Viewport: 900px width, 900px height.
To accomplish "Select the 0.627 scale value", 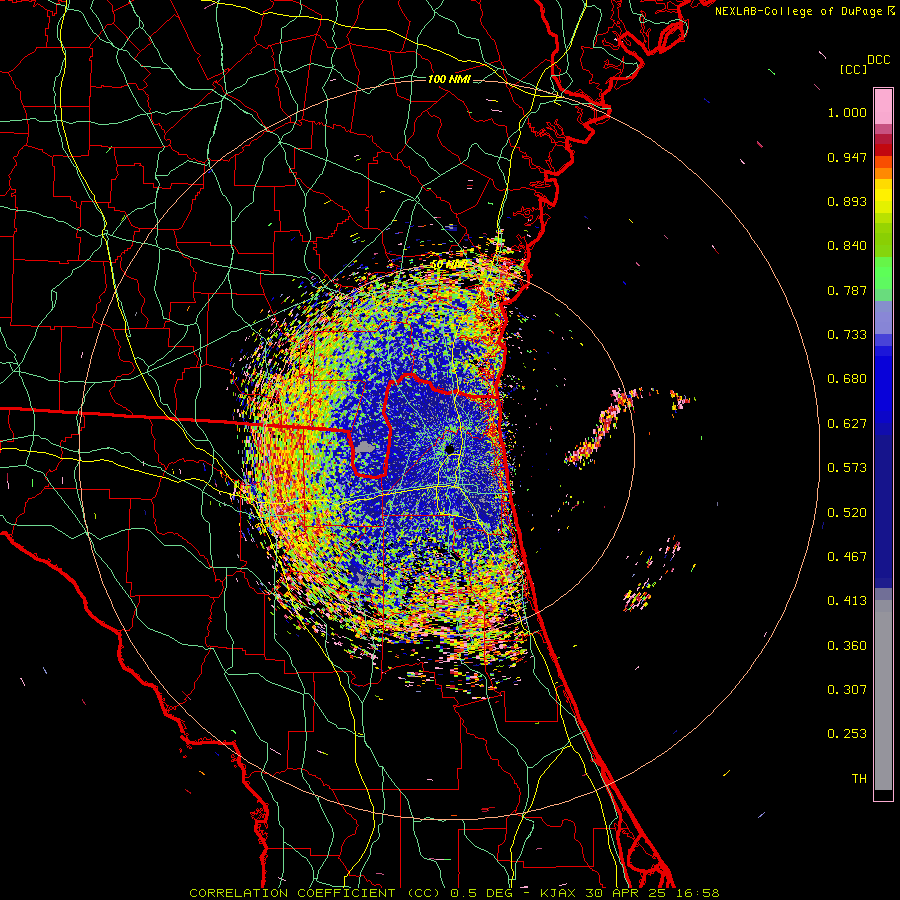I will [x=847, y=424].
